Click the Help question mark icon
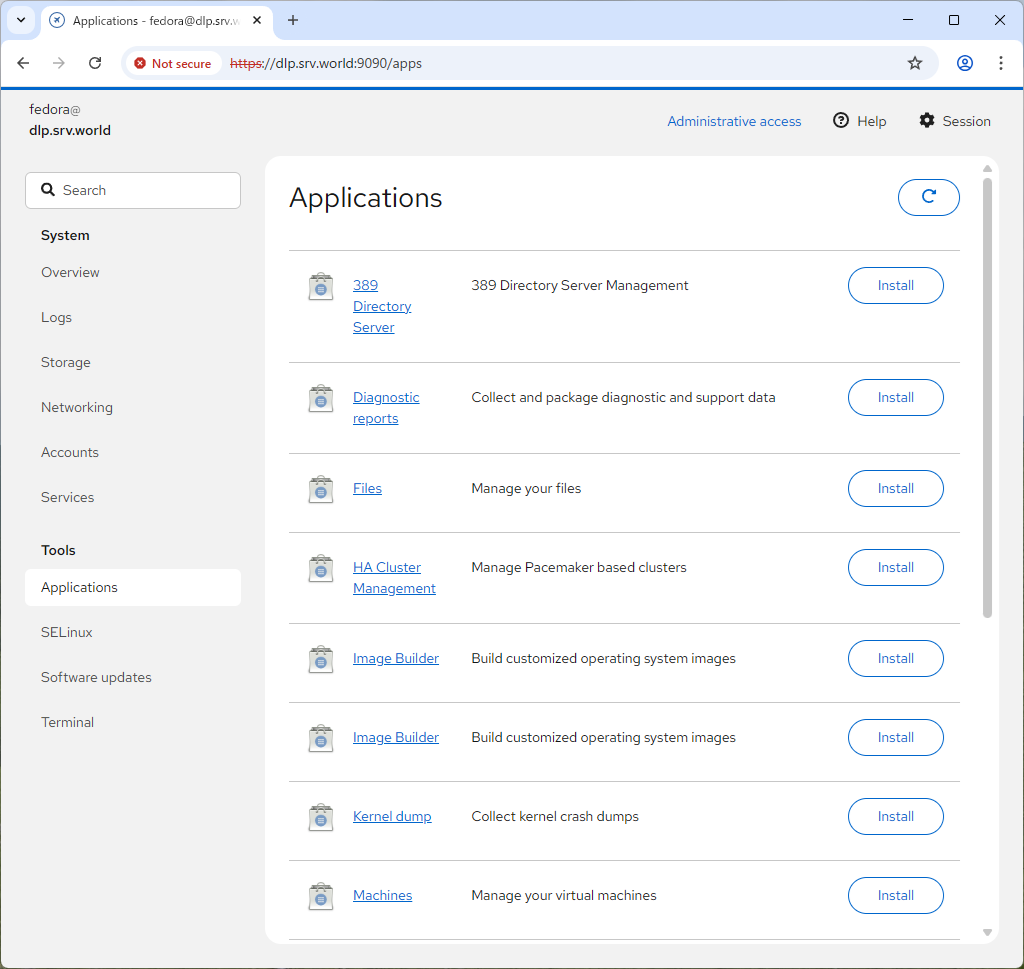Image resolution: width=1024 pixels, height=969 pixels. click(x=841, y=121)
